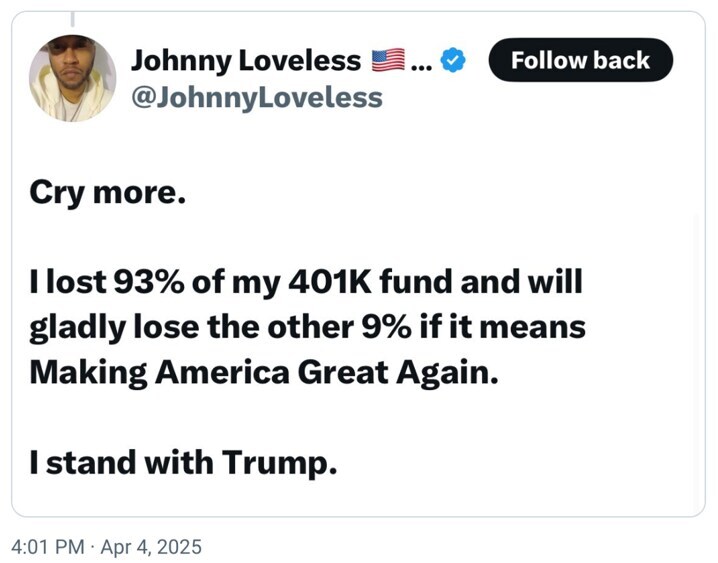Click the Apr 4, 2025 date
Screen dimensions: 718x563
pyautogui.click(x=152, y=547)
